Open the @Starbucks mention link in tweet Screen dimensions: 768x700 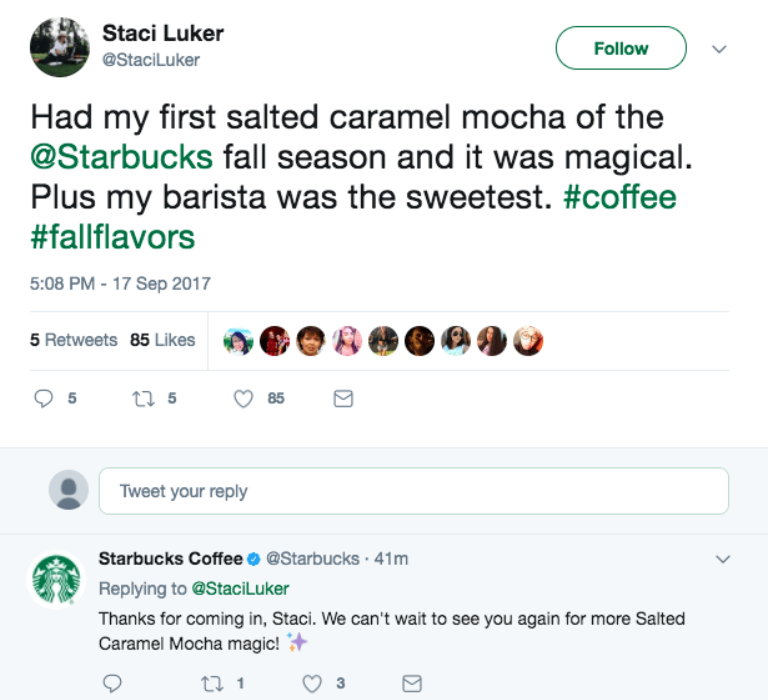122,156
